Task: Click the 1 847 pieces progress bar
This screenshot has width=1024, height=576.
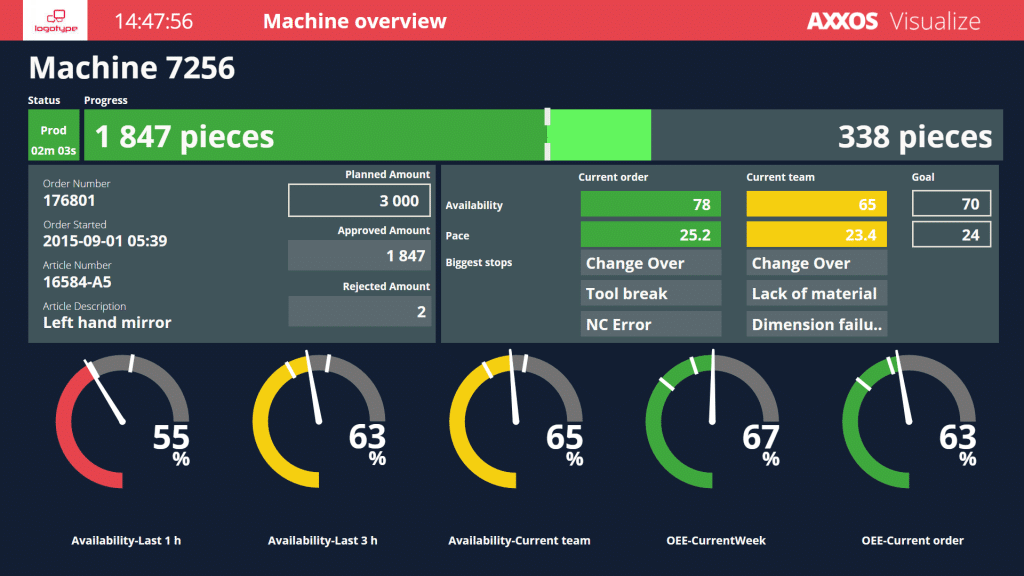Action: click(314, 136)
